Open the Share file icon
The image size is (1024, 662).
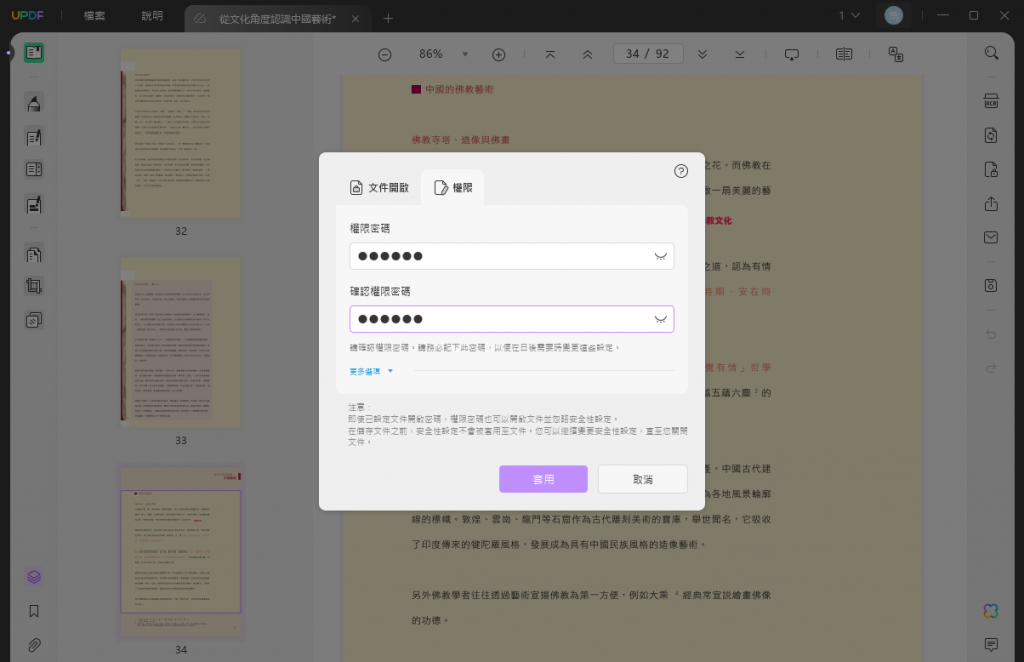[991, 204]
